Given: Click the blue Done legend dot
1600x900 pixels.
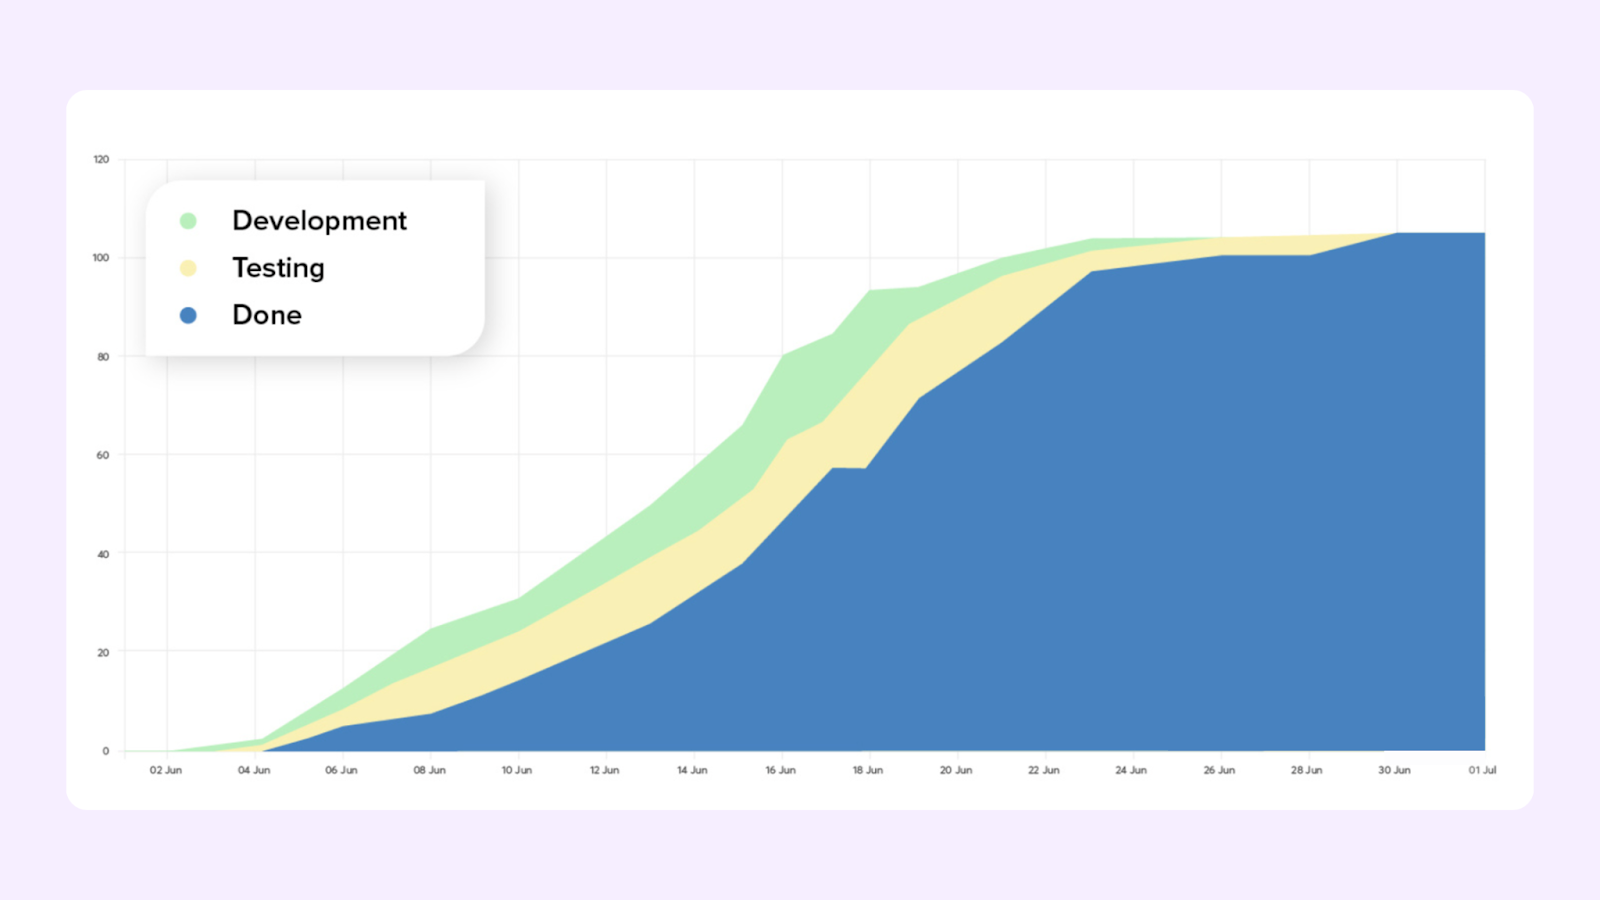Looking at the screenshot, I should 188,315.
